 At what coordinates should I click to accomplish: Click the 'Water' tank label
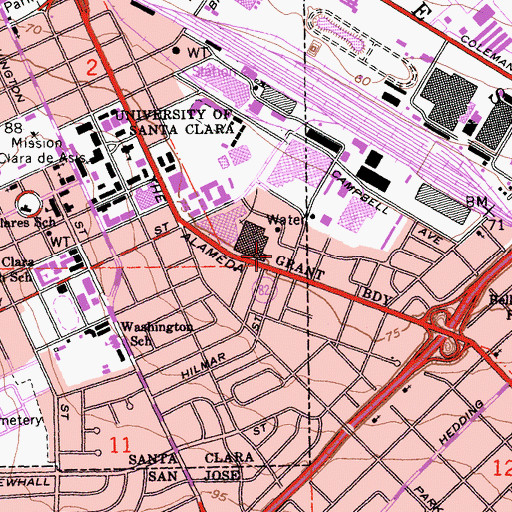286,220
